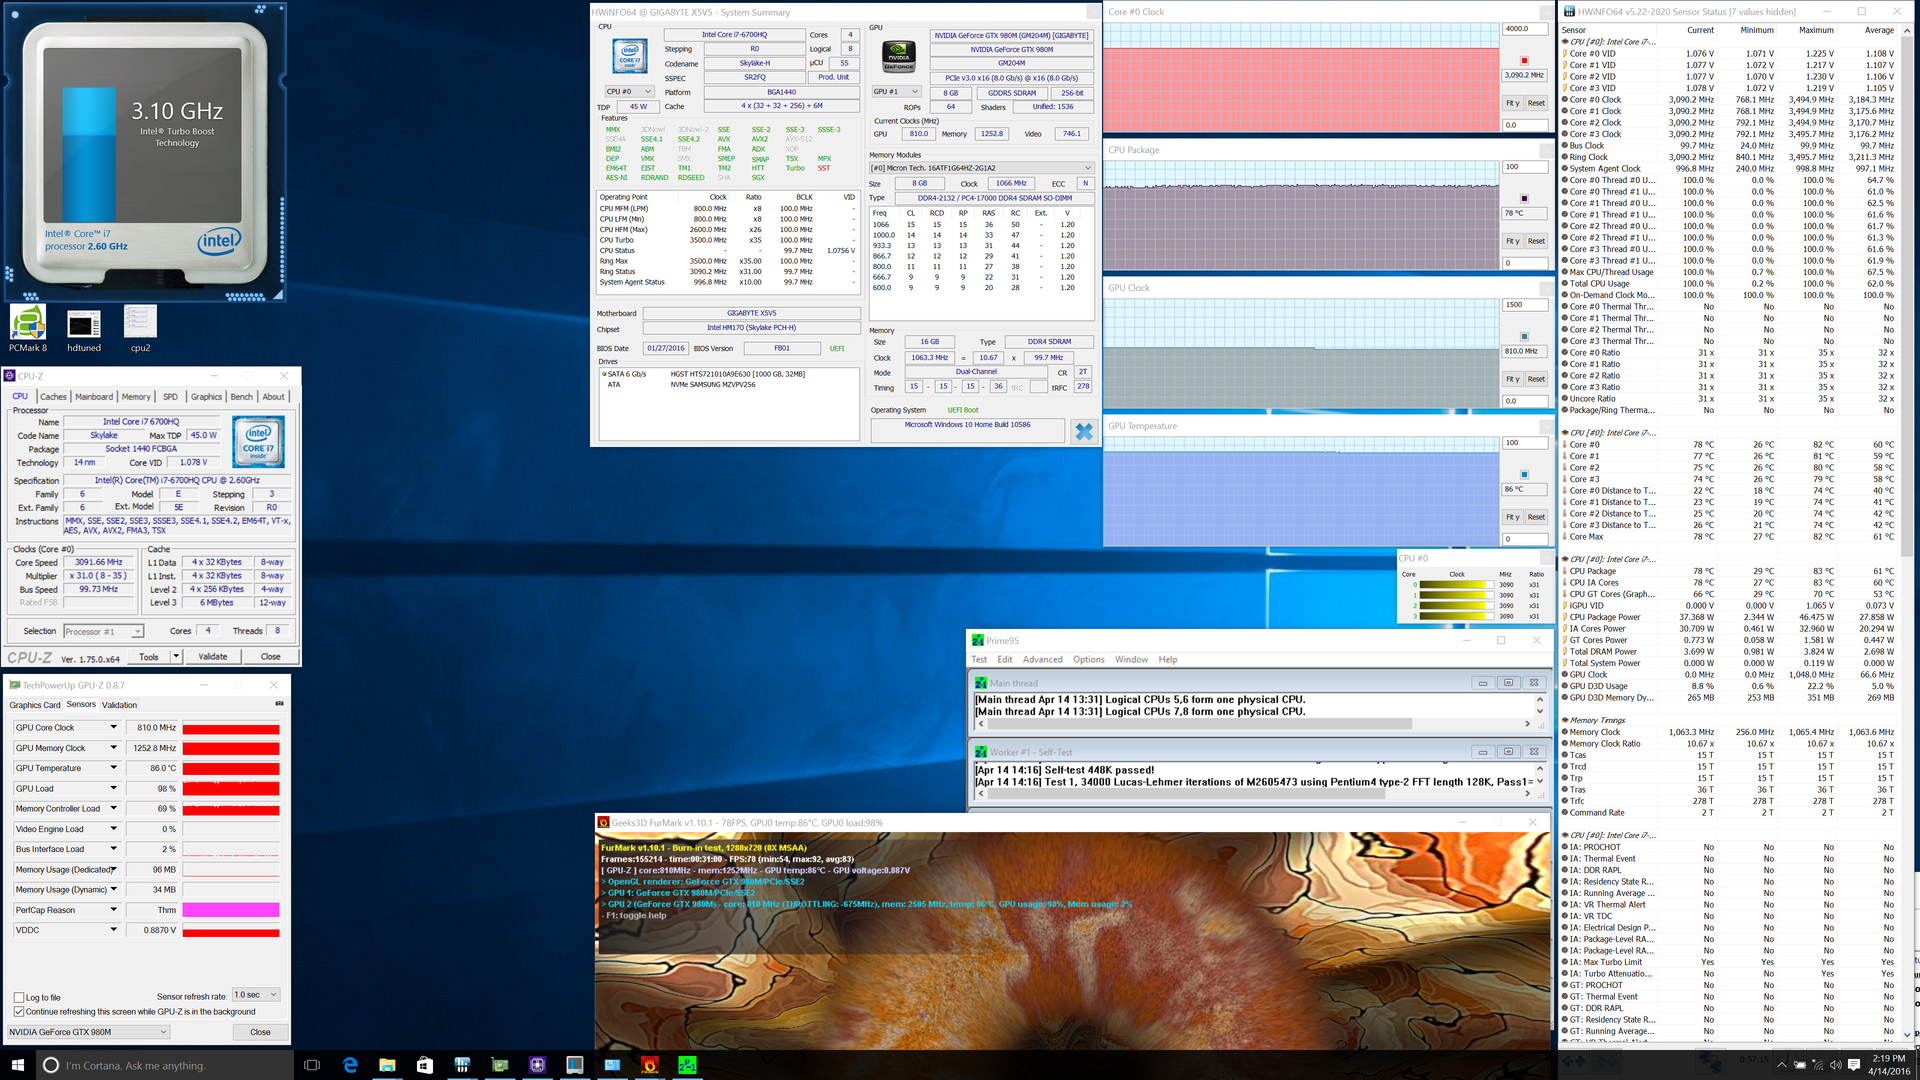
Task: Click the teal GPU Clock graph color box
Action: 1524,337
